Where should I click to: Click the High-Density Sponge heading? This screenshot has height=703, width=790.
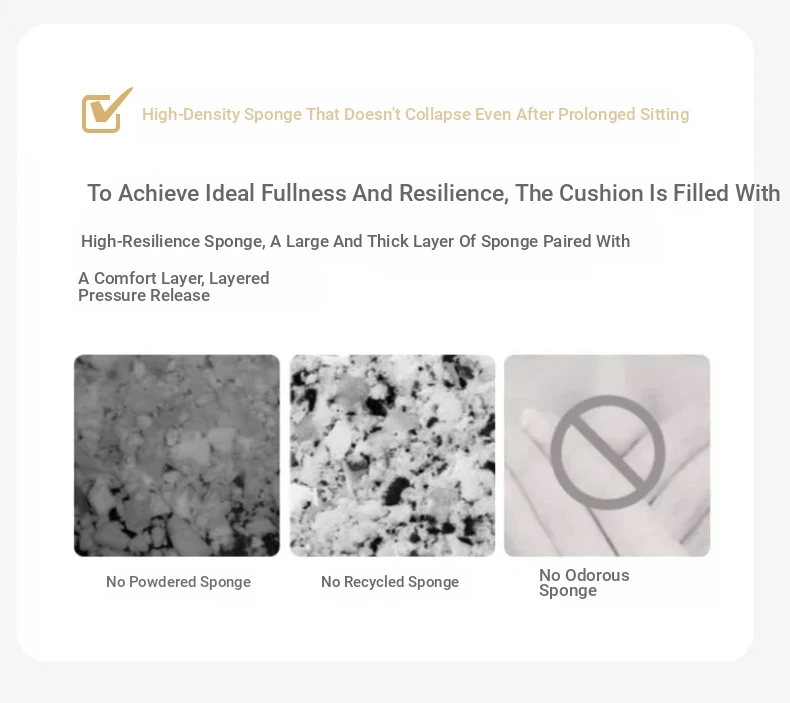point(416,114)
